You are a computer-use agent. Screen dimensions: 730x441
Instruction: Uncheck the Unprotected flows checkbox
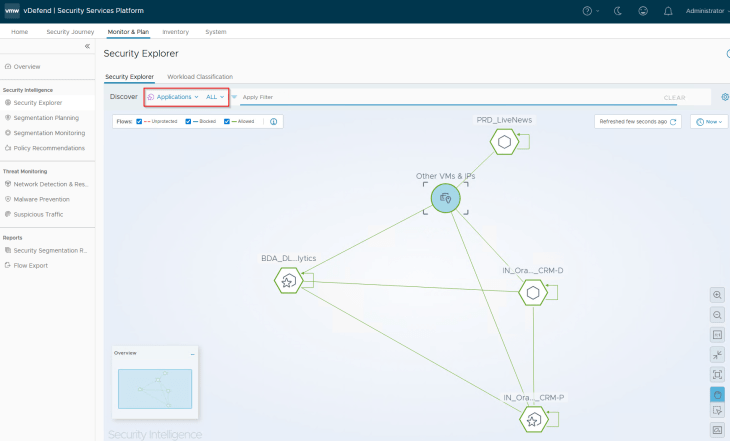[139, 121]
